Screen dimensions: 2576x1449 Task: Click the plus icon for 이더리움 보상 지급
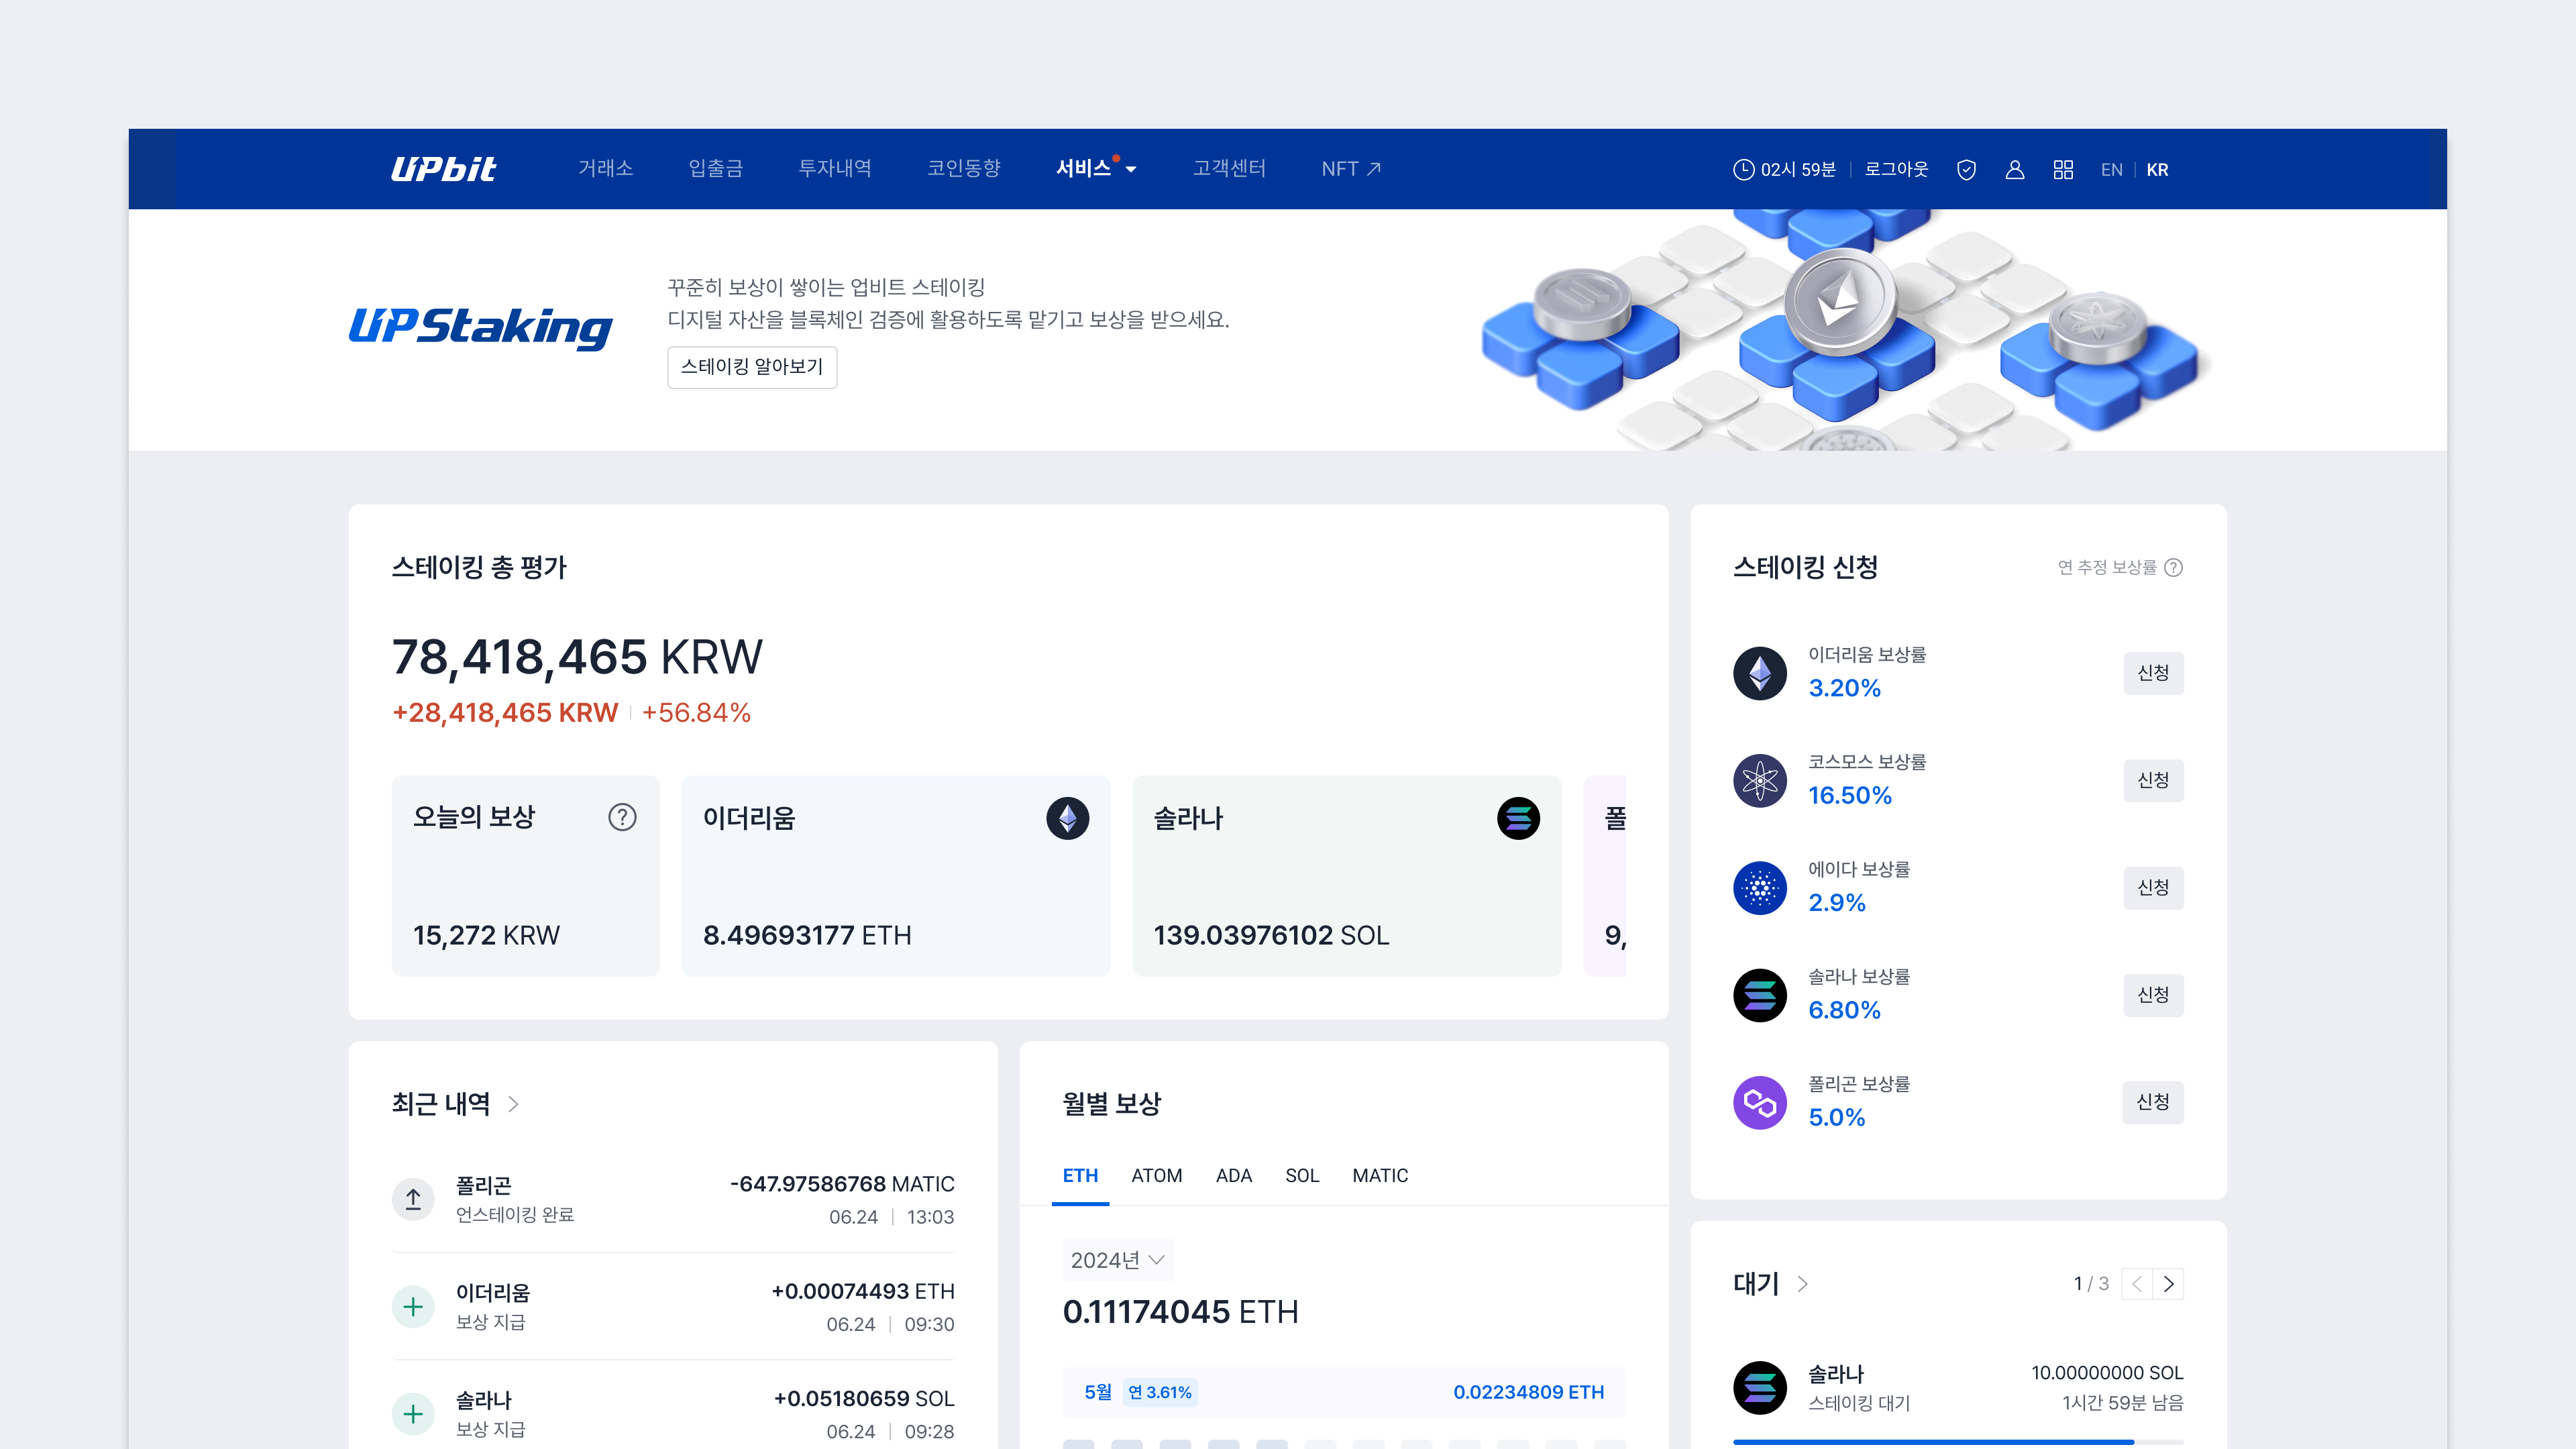point(413,1306)
